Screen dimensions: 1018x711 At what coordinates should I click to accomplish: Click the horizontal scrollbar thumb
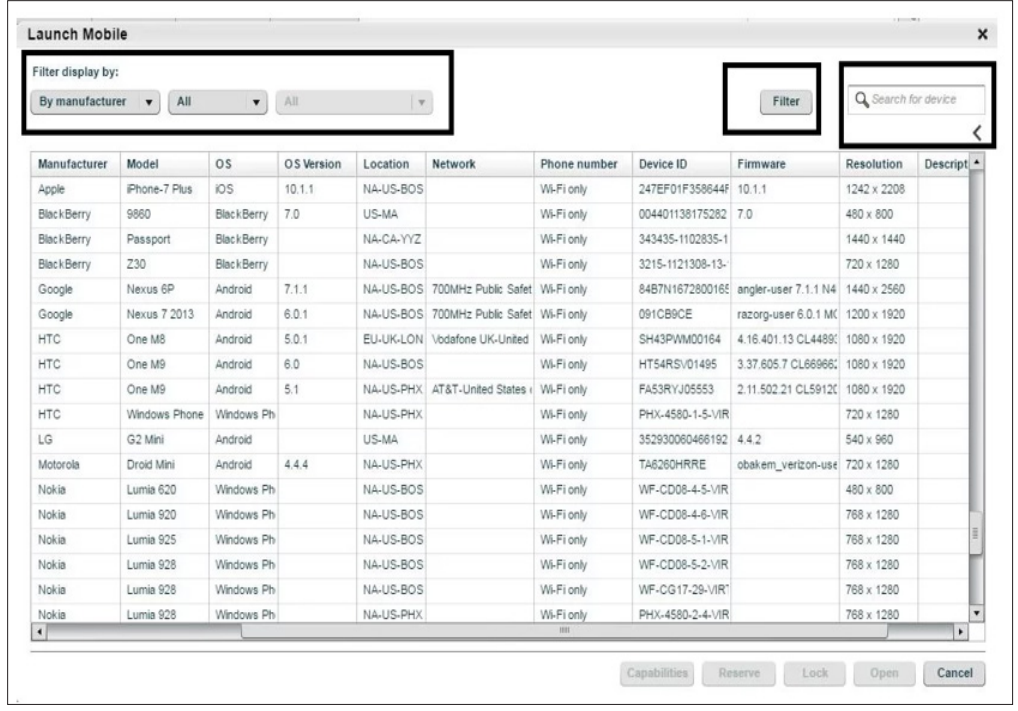point(565,631)
